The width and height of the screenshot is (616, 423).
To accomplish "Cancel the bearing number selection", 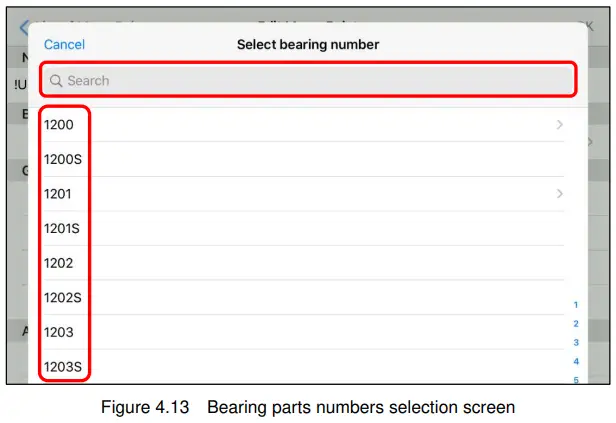I will click(x=64, y=45).
